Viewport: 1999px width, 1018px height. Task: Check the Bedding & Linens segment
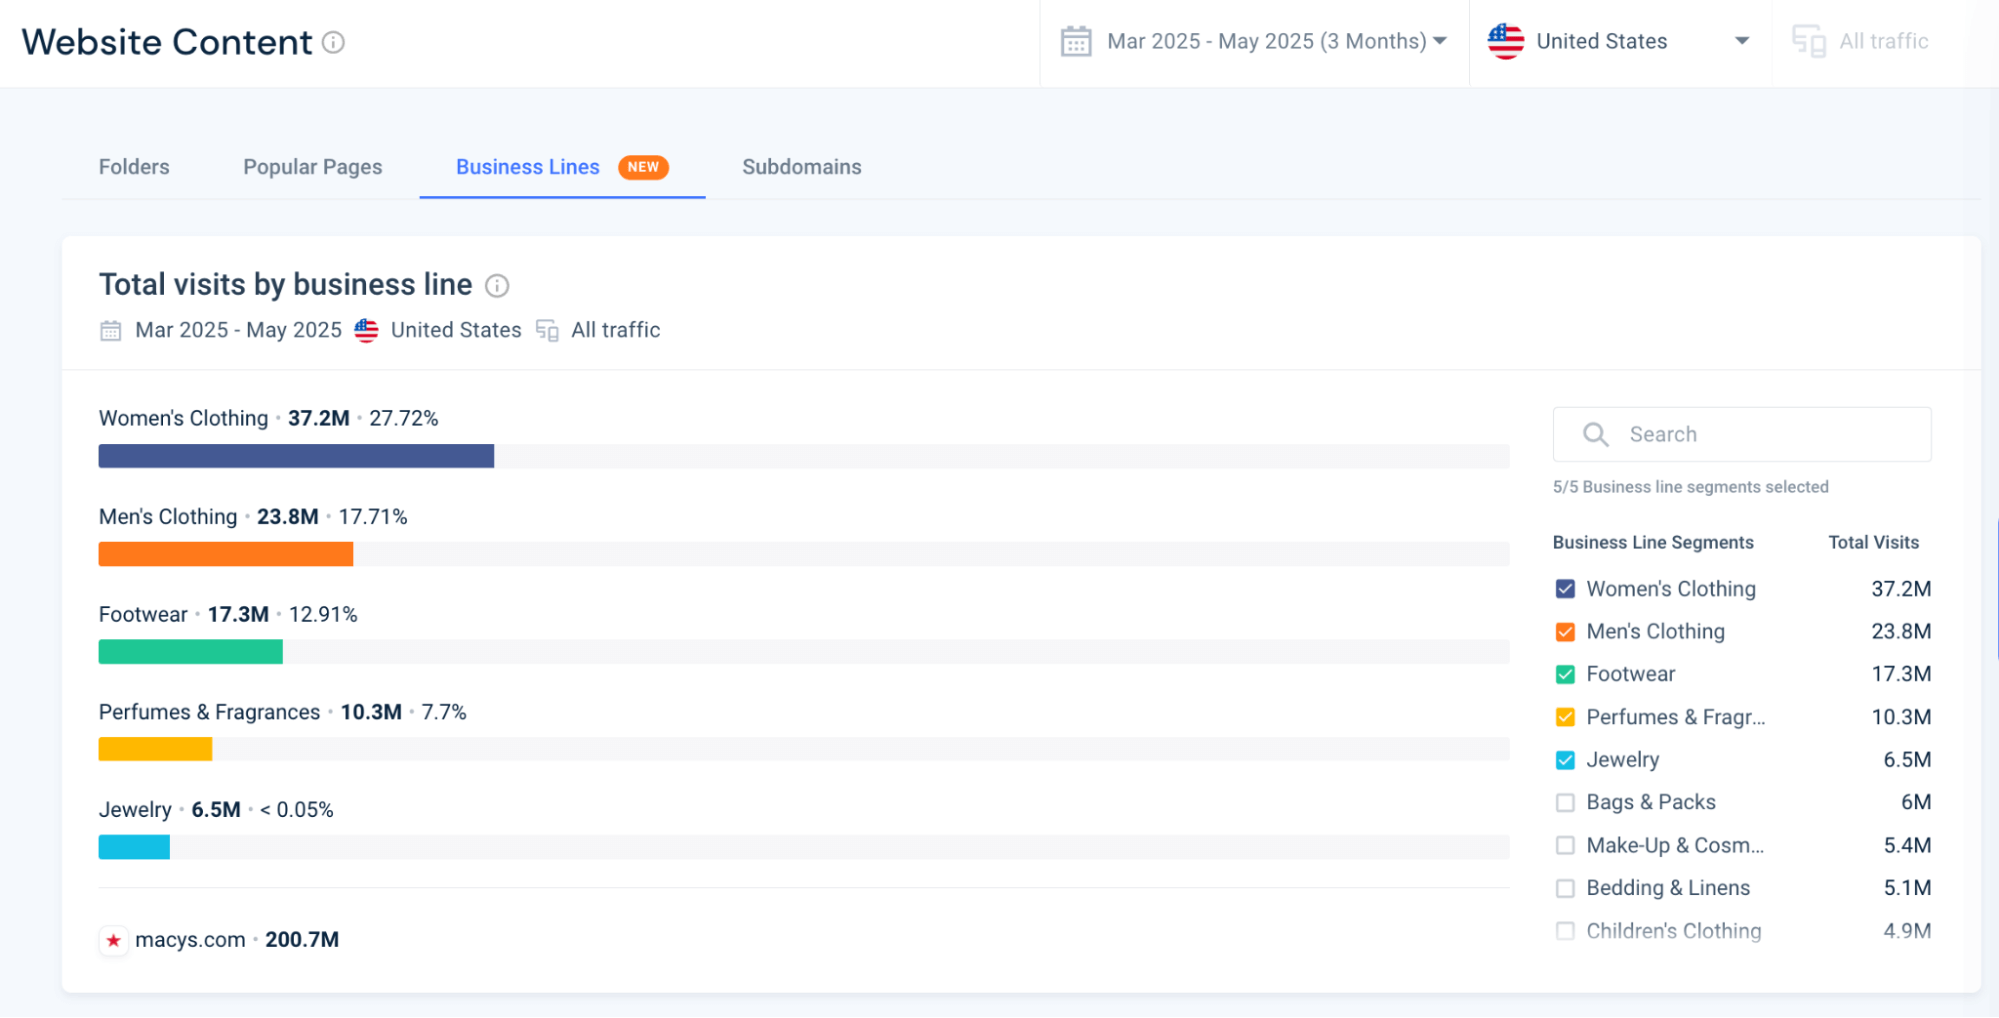click(1565, 888)
